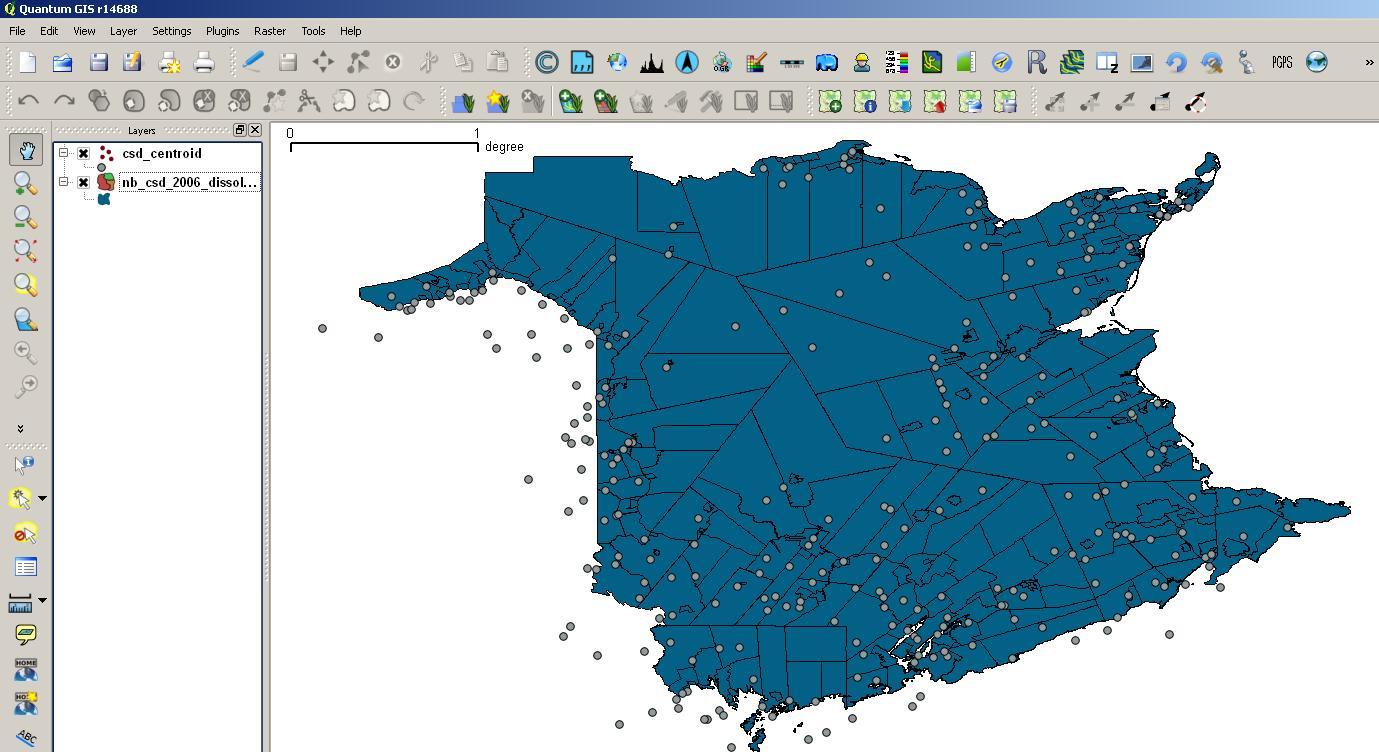Click the Zoom to Layer icon
Viewport: 1379px width, 752px height.
tap(26, 319)
